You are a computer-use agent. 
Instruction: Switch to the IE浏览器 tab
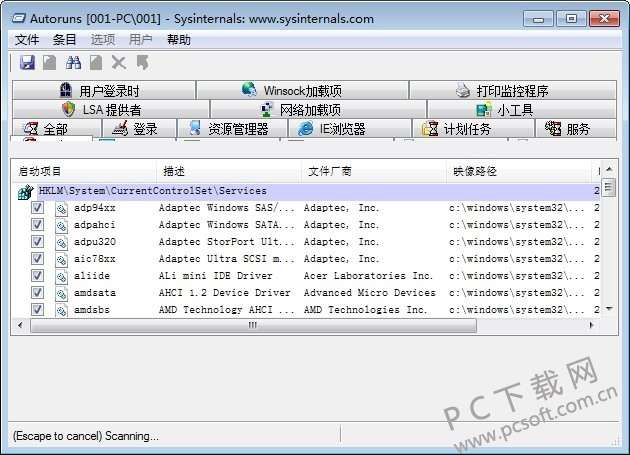click(350, 129)
